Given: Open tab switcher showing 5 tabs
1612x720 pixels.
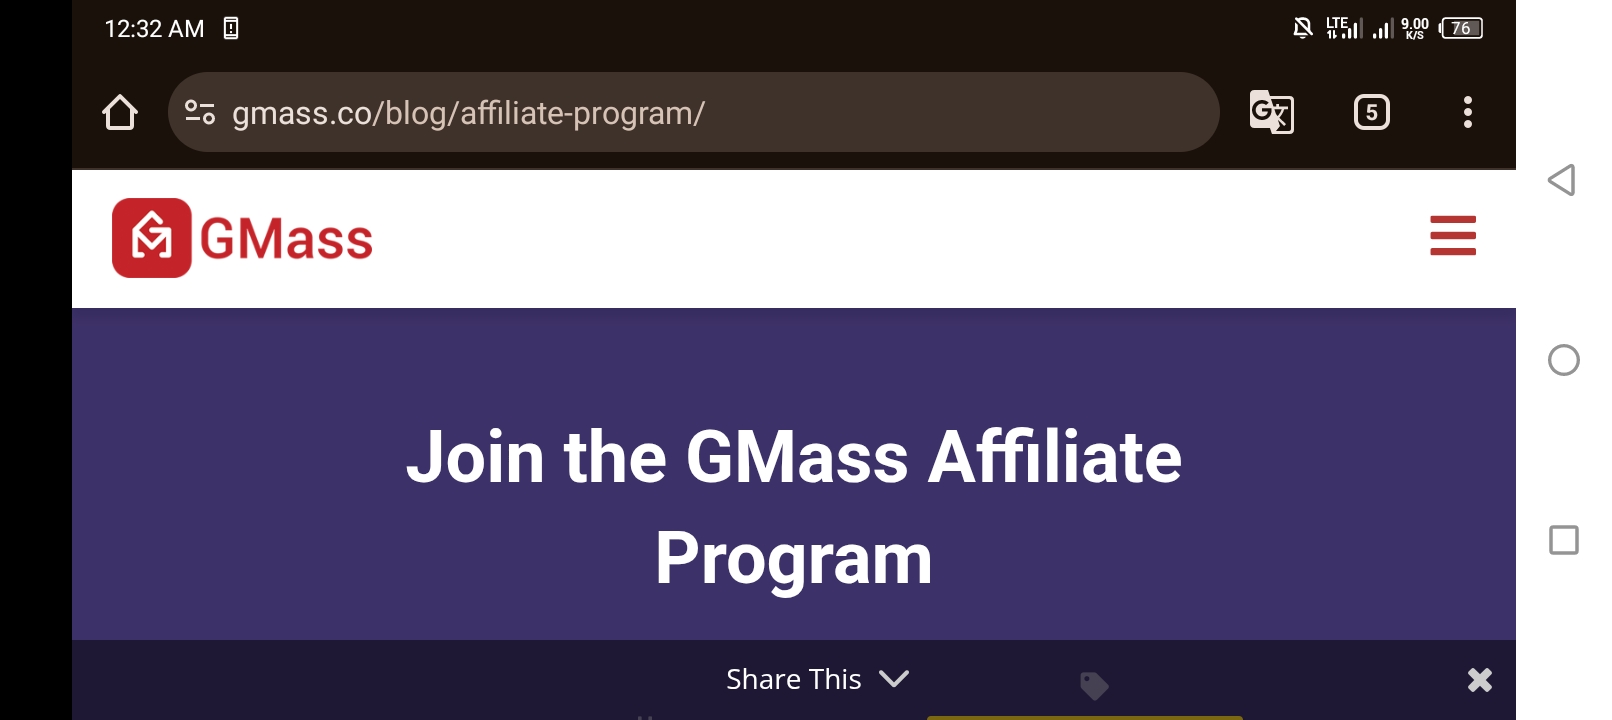Looking at the screenshot, I should (1371, 112).
